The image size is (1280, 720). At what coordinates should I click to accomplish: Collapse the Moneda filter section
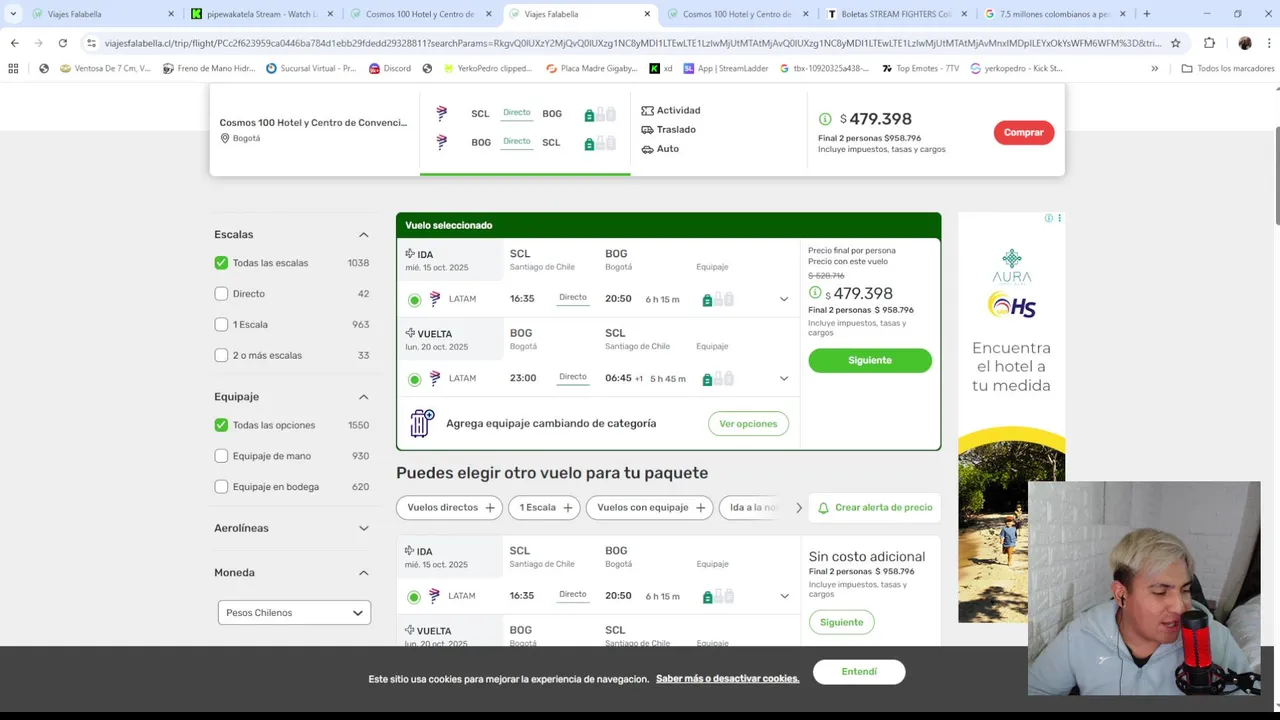coord(363,573)
